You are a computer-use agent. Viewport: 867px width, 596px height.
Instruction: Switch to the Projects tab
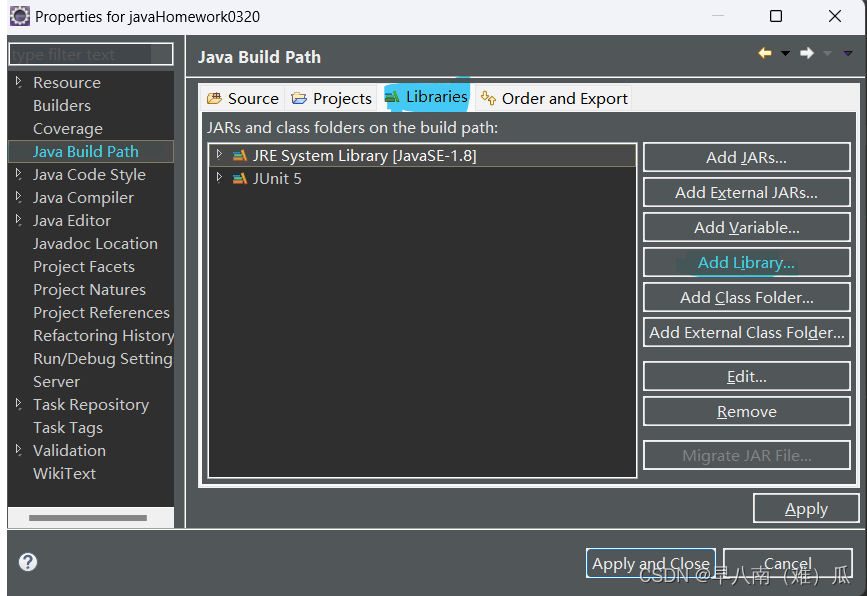[331, 98]
